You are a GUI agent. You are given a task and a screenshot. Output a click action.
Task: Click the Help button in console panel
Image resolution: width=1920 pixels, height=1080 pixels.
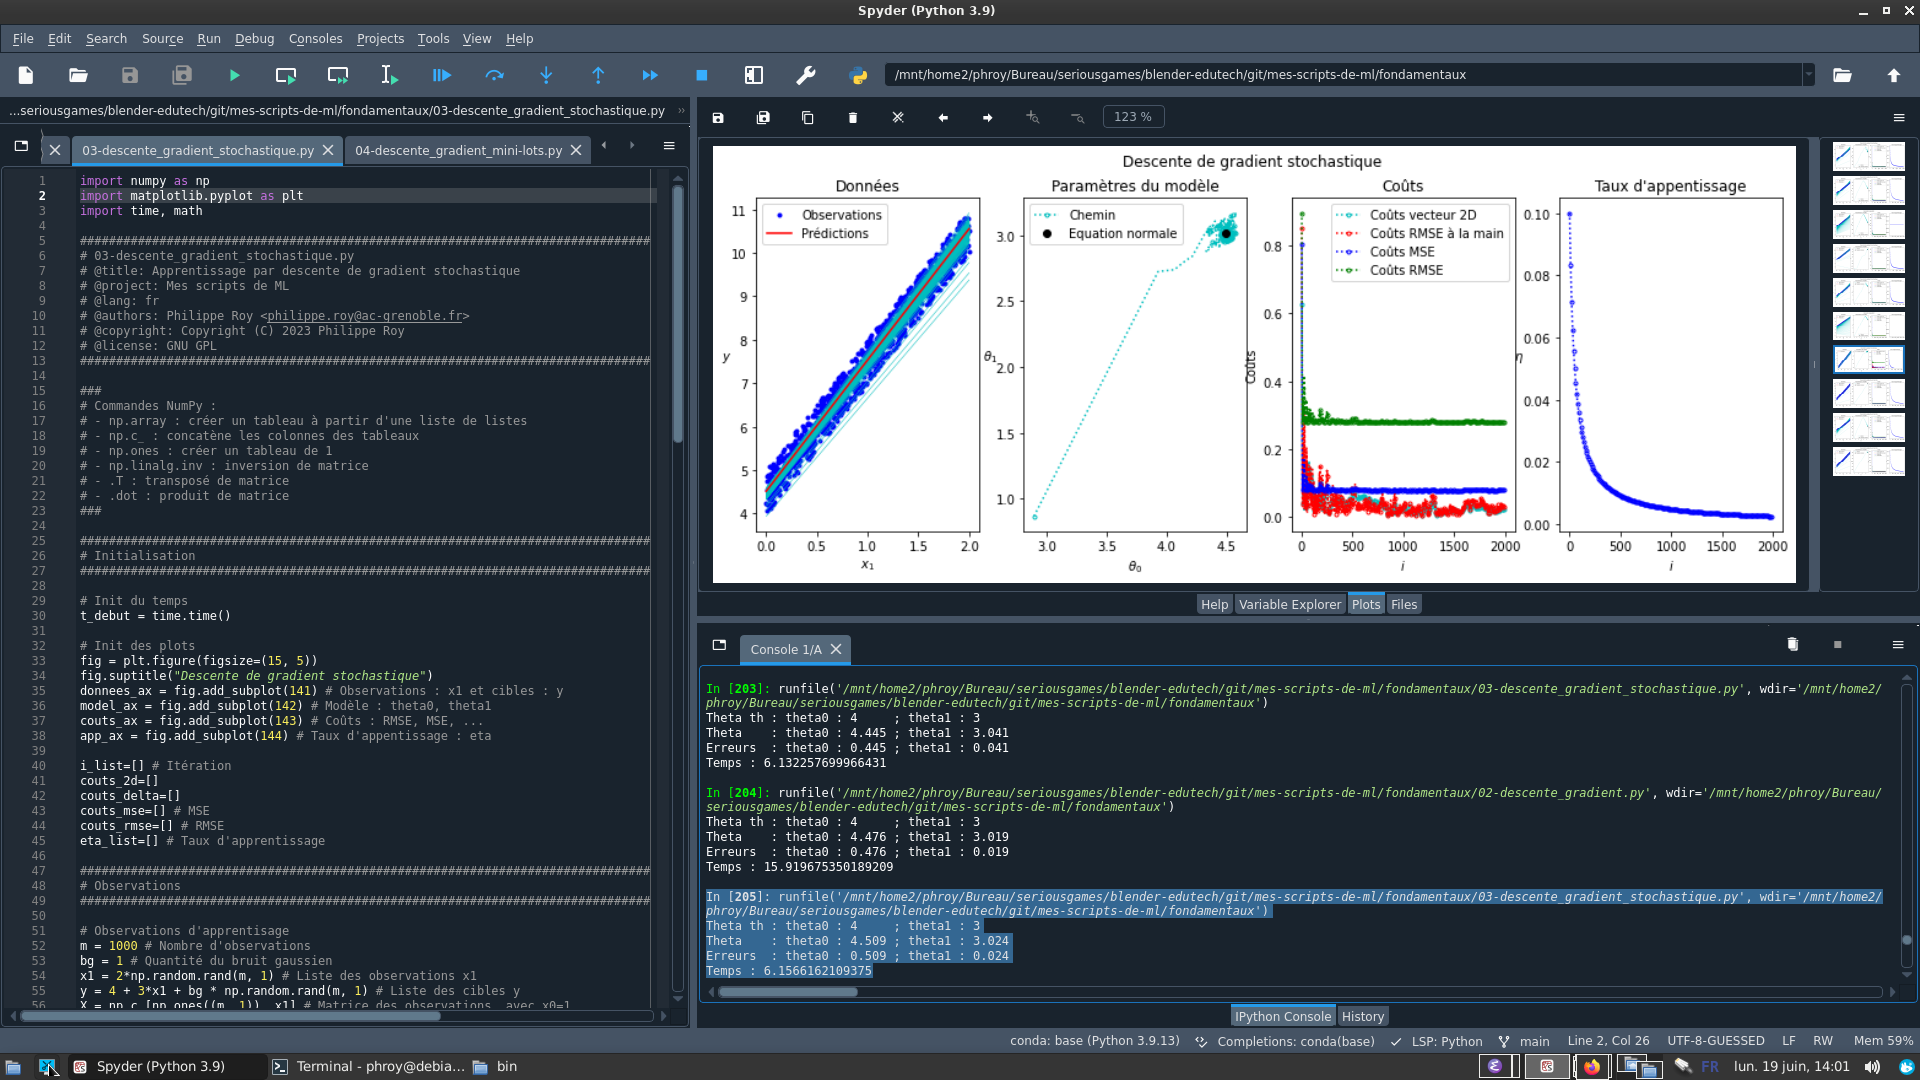(x=1212, y=603)
